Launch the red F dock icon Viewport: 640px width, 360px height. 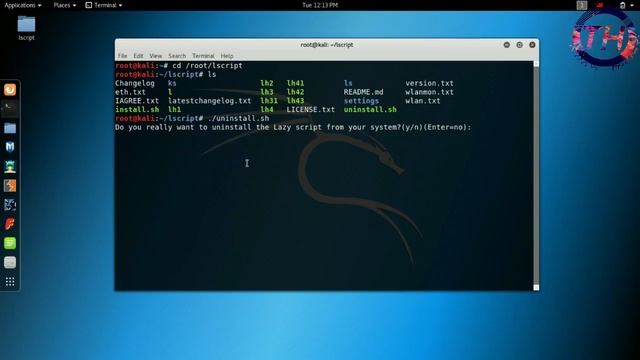click(10, 224)
